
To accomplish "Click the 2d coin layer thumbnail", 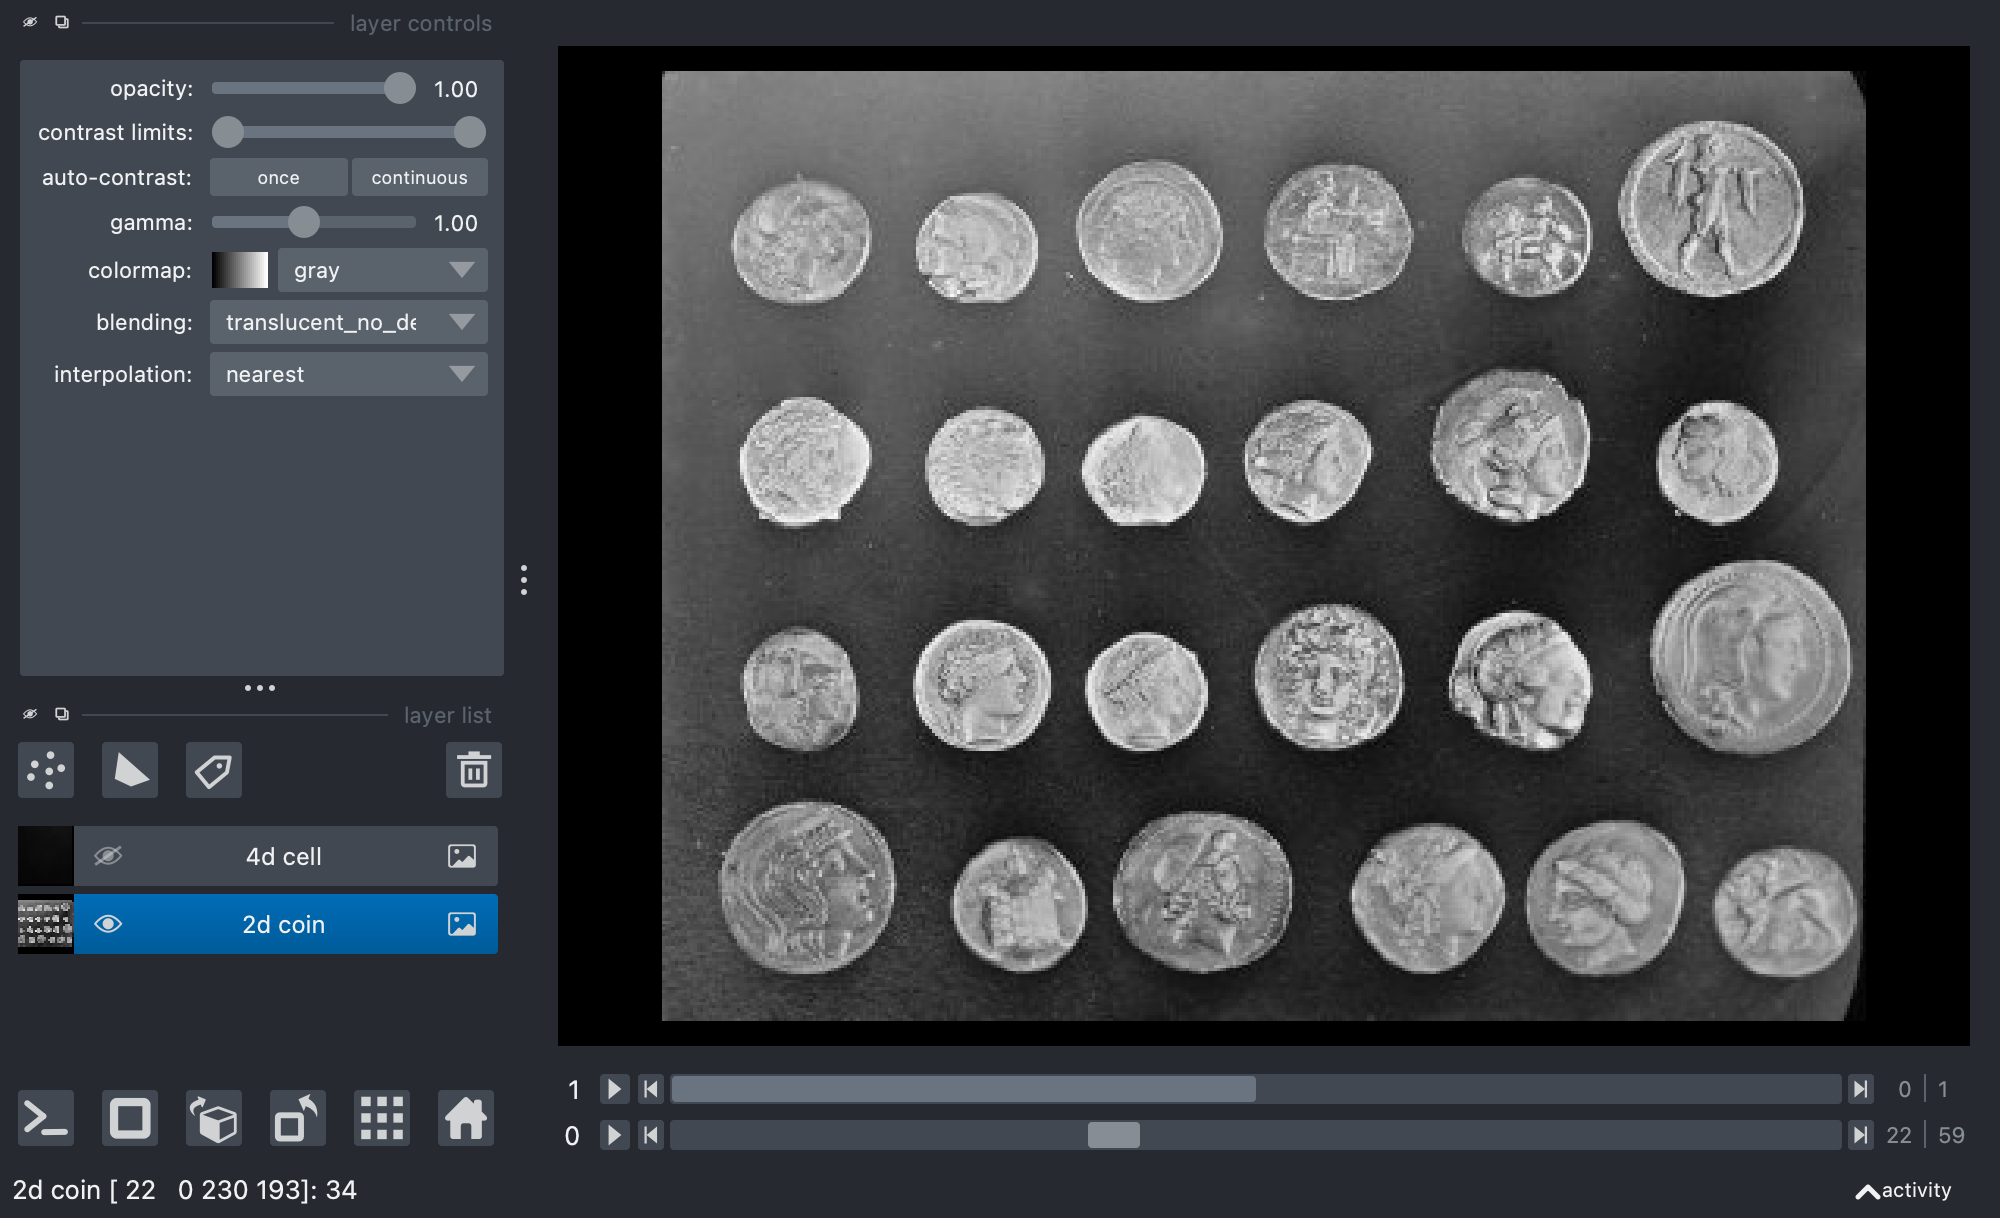I will click(46, 924).
